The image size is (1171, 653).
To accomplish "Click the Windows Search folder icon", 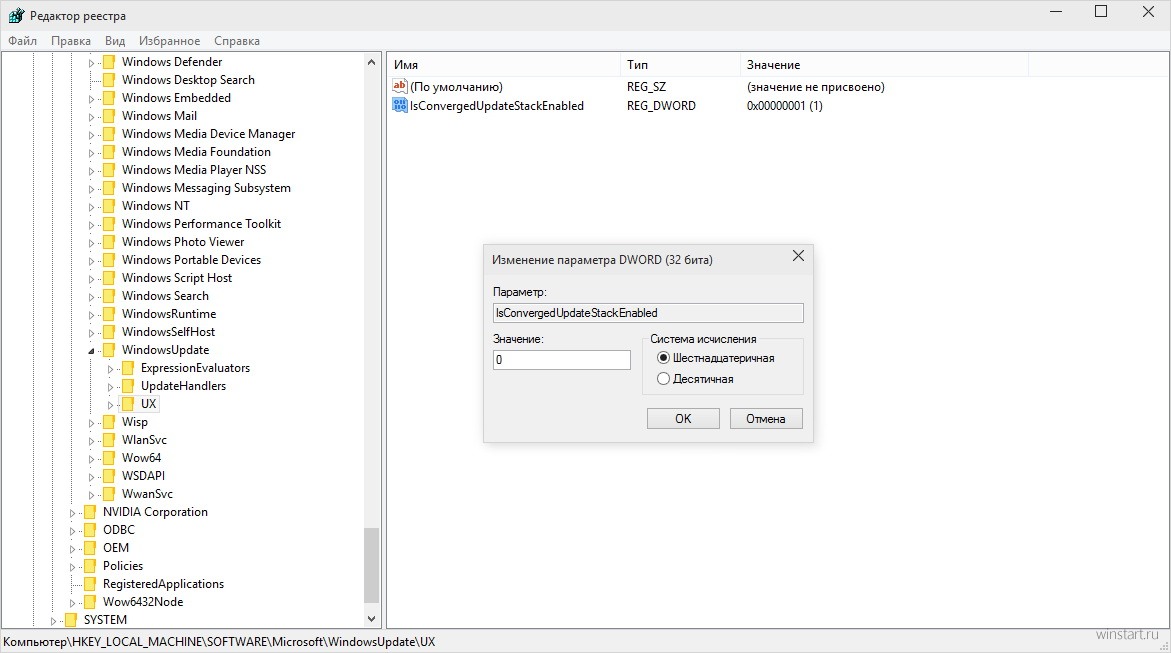I will (x=109, y=296).
